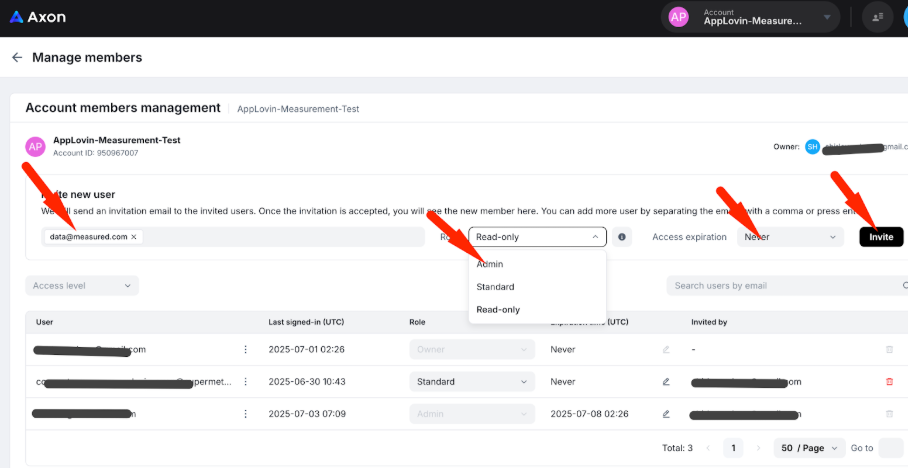Open the account switcher AppLovin-Measure…
Image resolution: width=908 pixels, height=468 pixels.
click(x=750, y=17)
